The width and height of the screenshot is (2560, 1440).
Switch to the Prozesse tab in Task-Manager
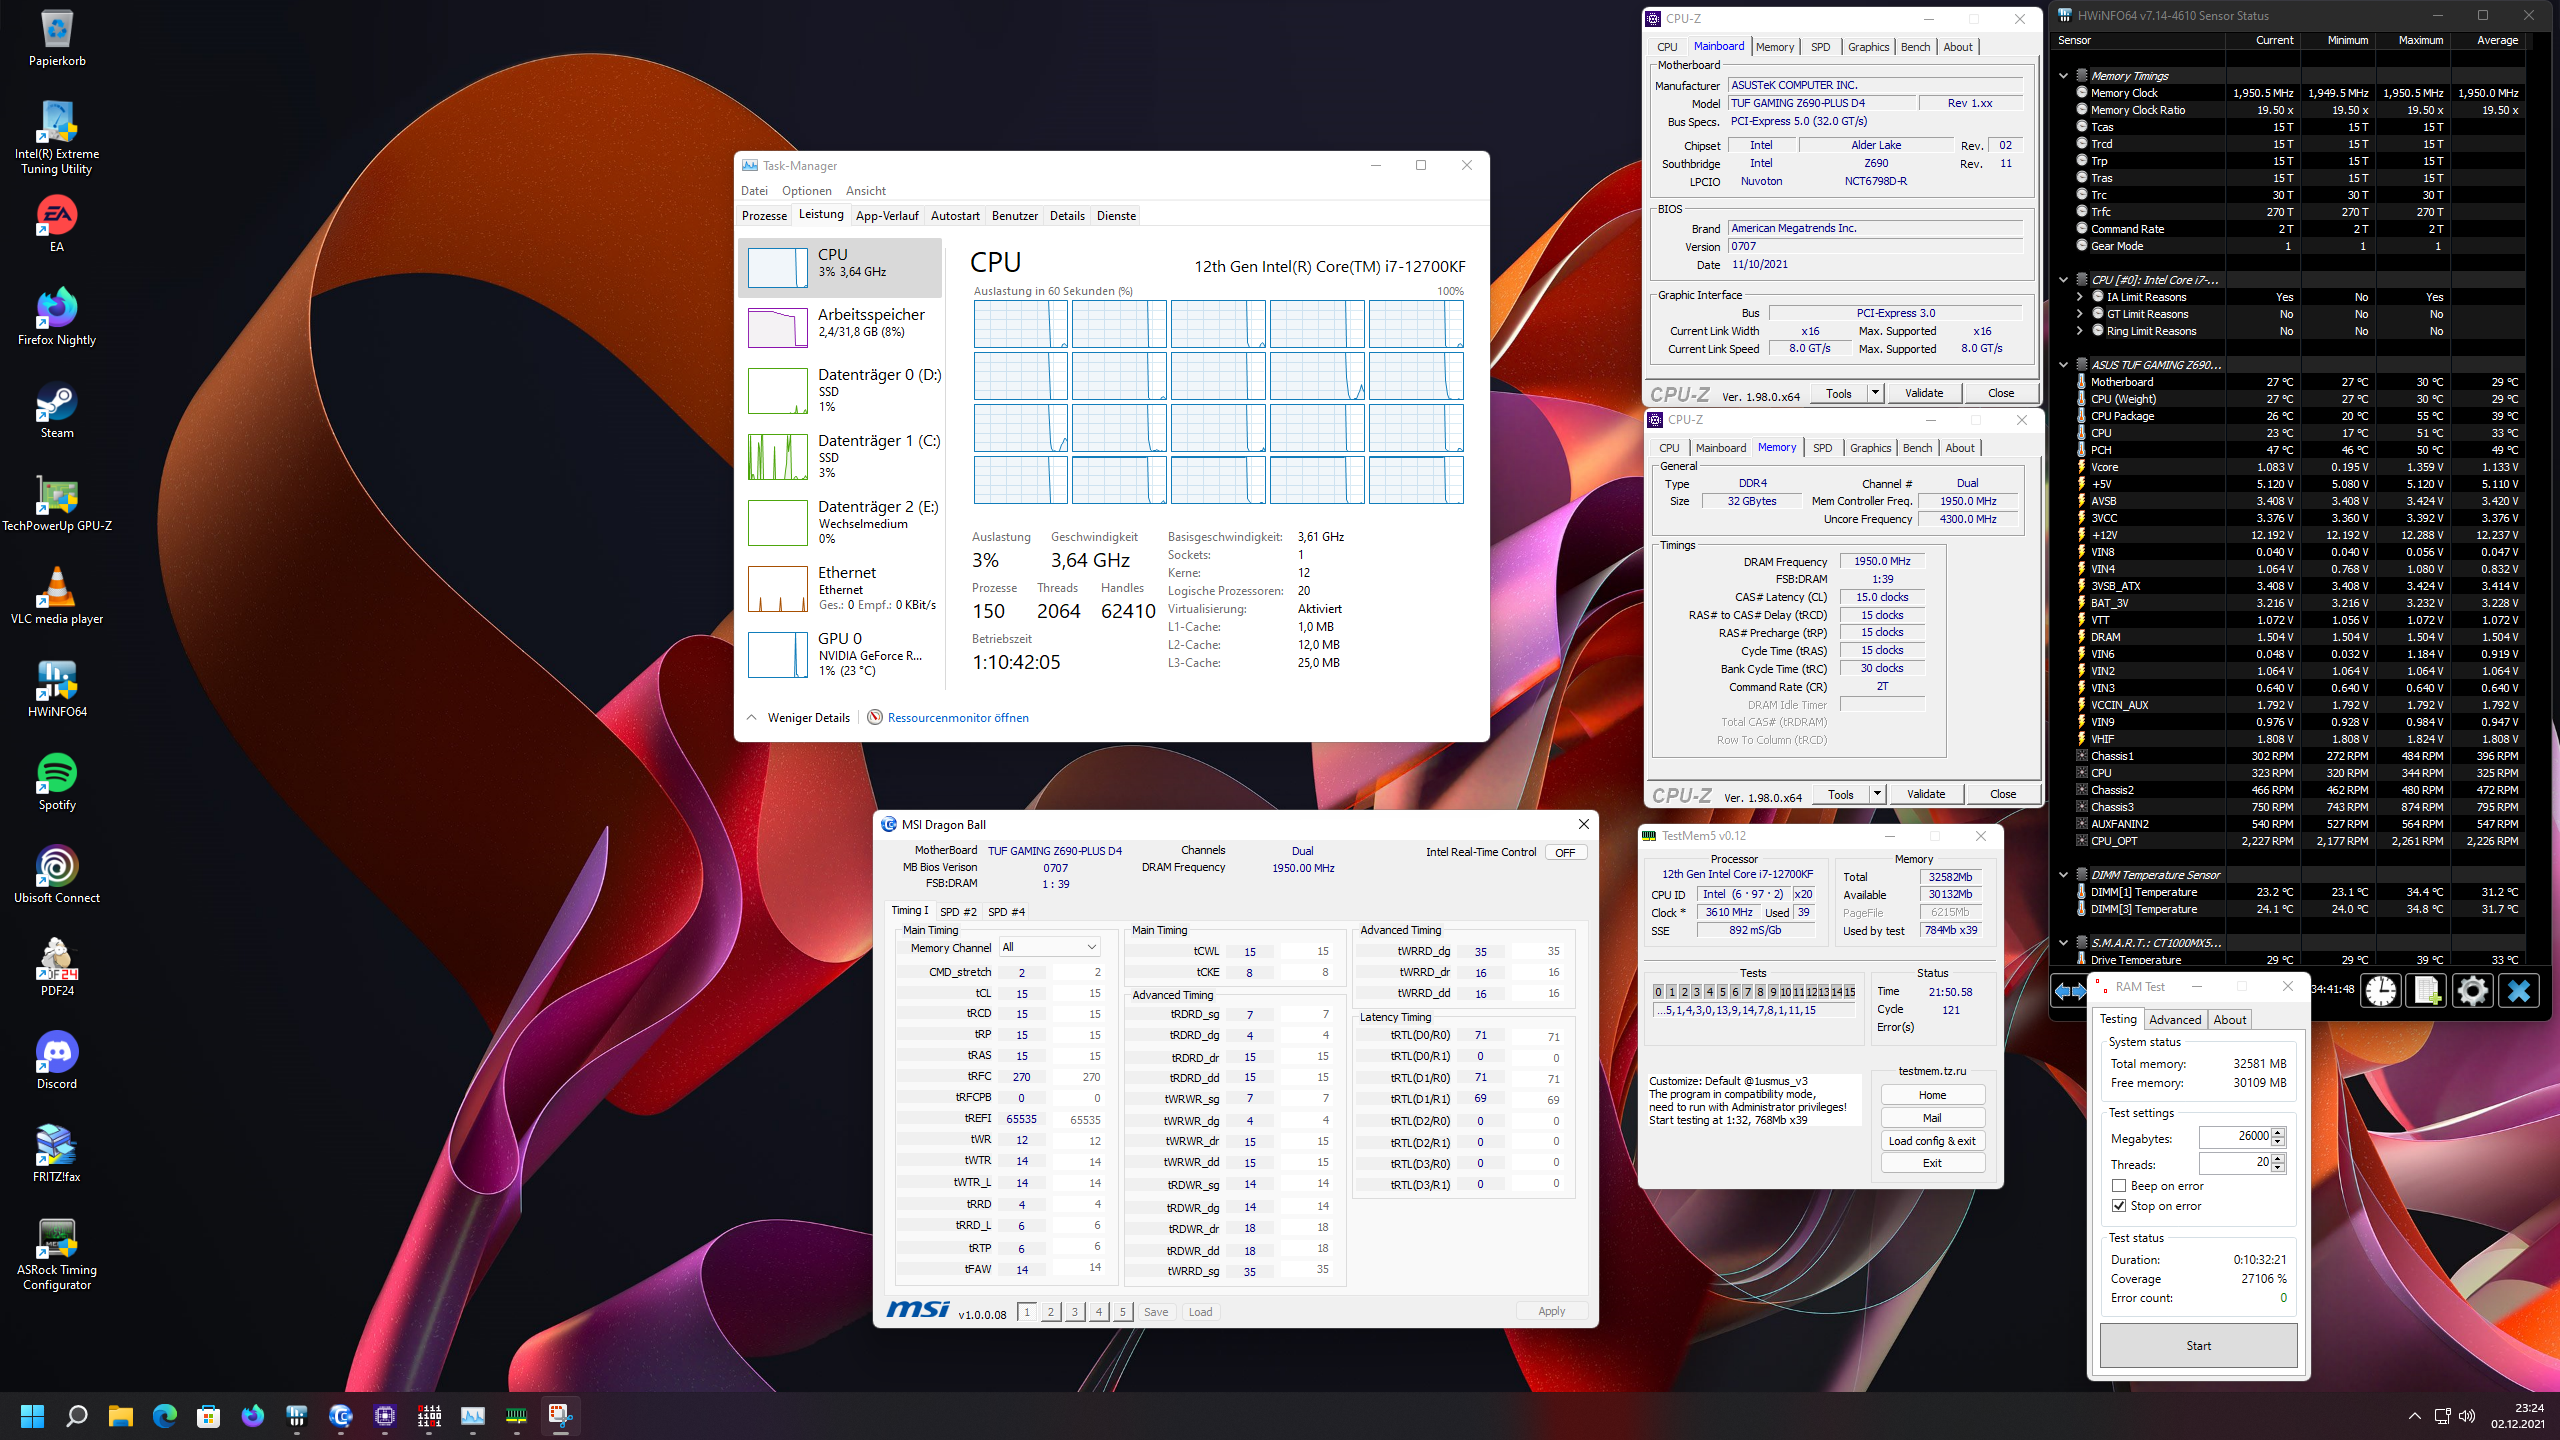(764, 216)
